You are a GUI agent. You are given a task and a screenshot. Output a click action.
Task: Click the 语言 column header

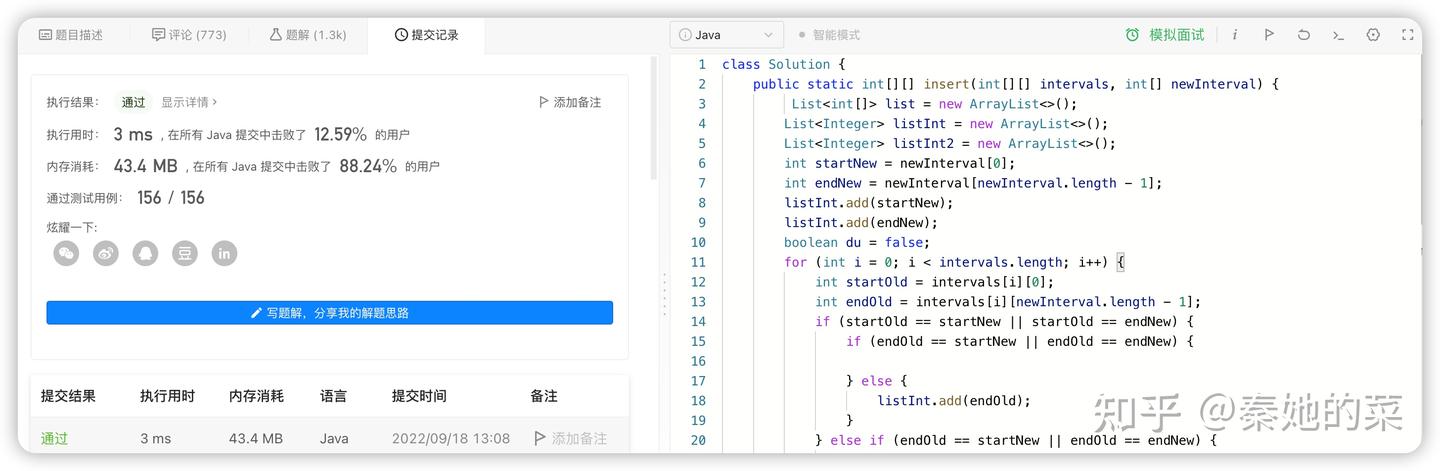point(333,396)
